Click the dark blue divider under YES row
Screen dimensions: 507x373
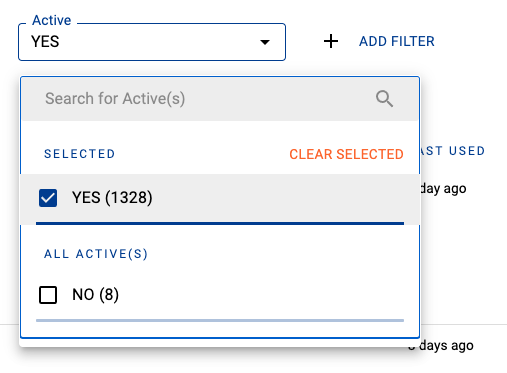tap(220, 223)
